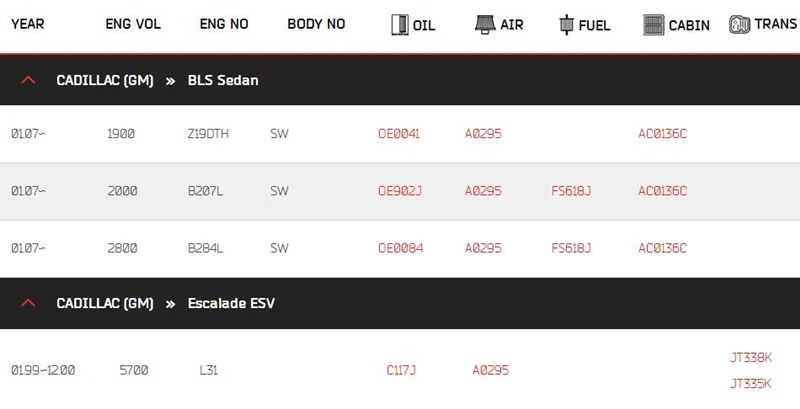Click the BODY NO column header
The width and height of the screenshot is (800, 409).
(316, 24)
